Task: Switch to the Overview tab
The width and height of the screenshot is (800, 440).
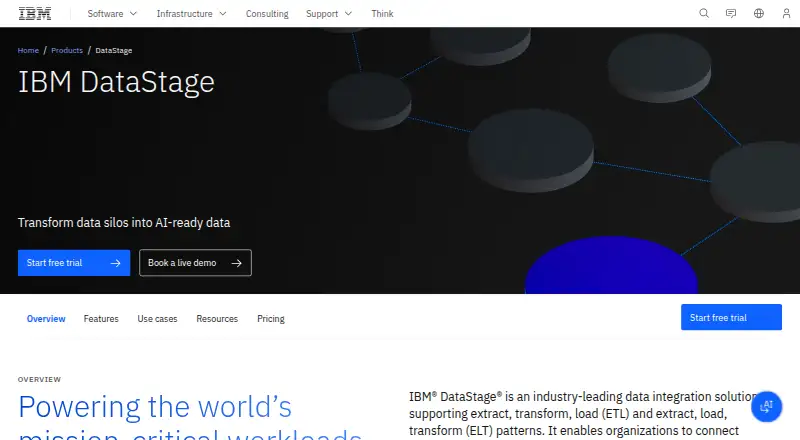Action: click(46, 319)
